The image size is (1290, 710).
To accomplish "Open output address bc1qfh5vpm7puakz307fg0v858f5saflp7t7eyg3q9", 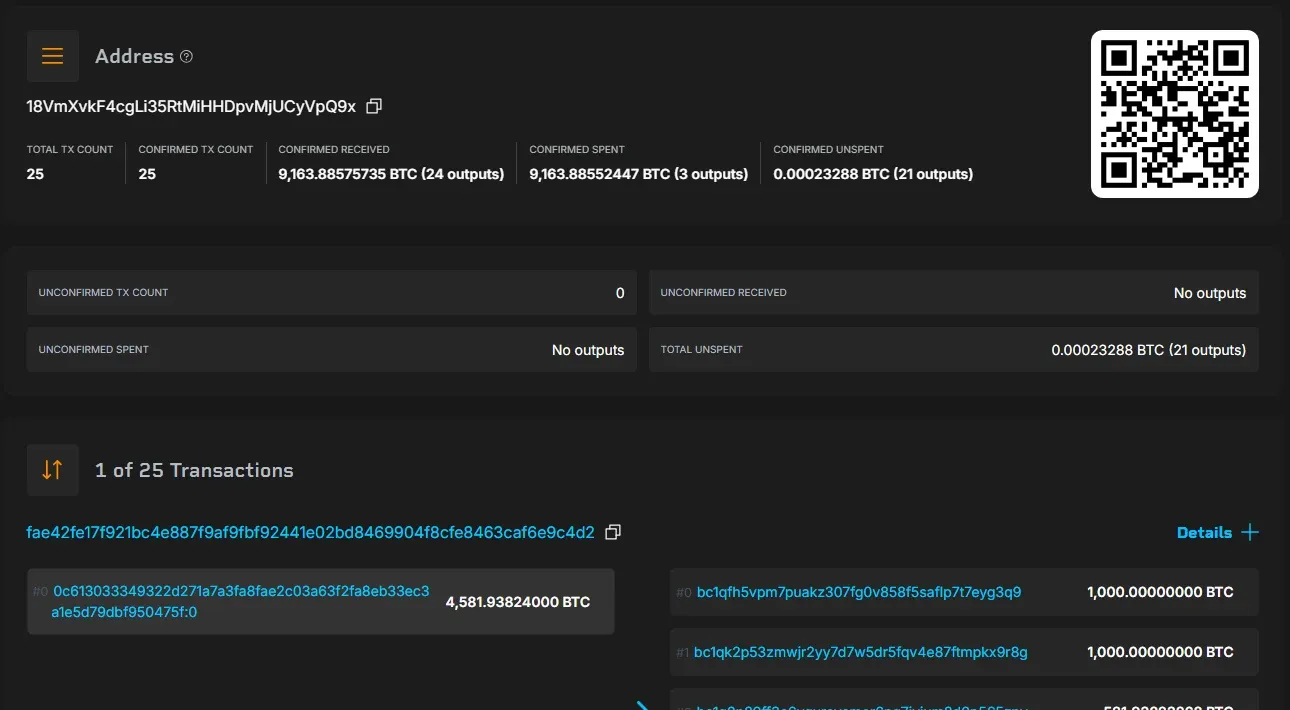I will point(859,592).
